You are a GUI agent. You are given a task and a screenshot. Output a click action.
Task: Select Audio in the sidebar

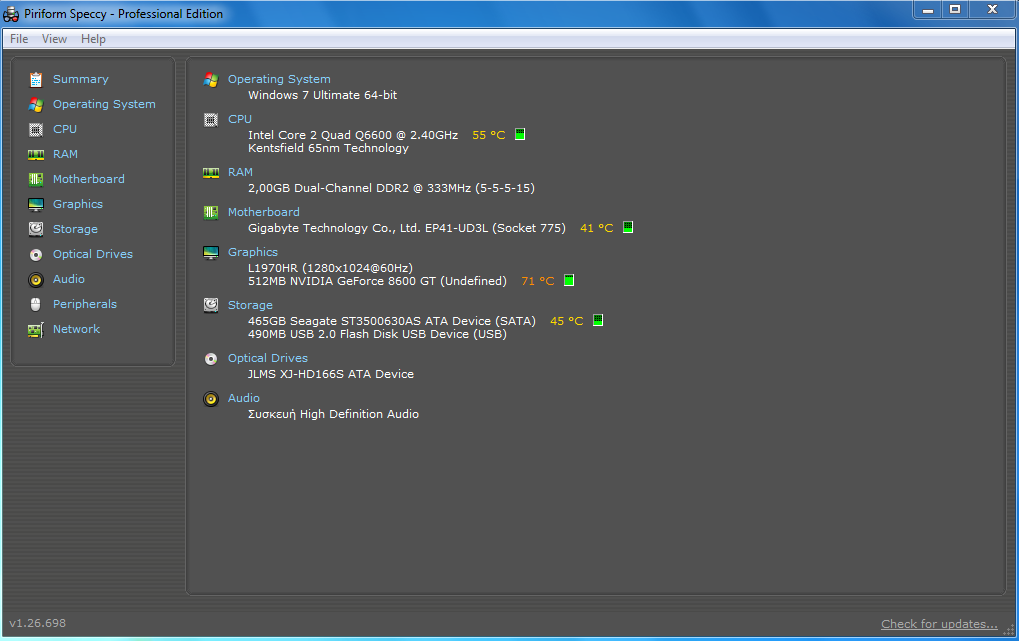[x=69, y=279]
